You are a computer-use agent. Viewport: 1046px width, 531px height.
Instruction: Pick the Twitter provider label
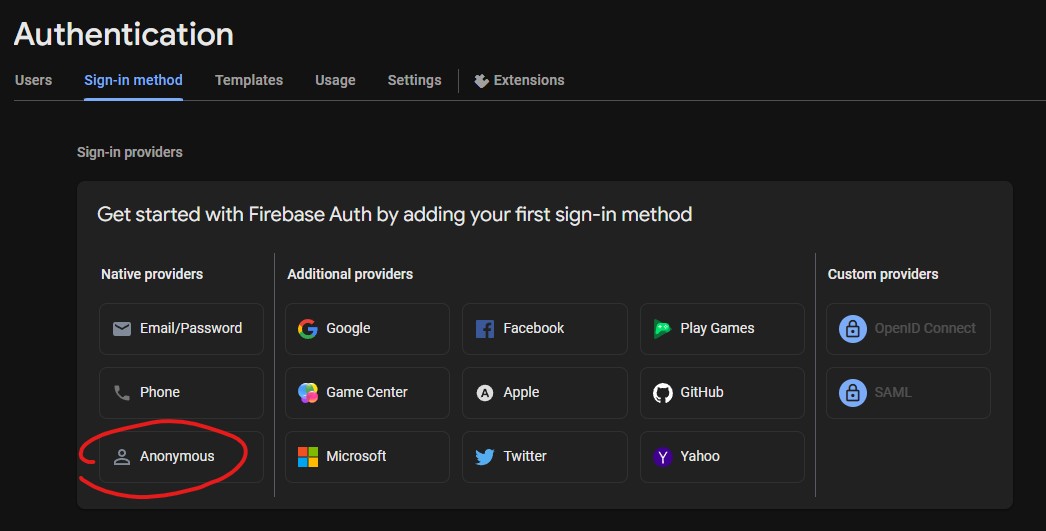tap(525, 456)
